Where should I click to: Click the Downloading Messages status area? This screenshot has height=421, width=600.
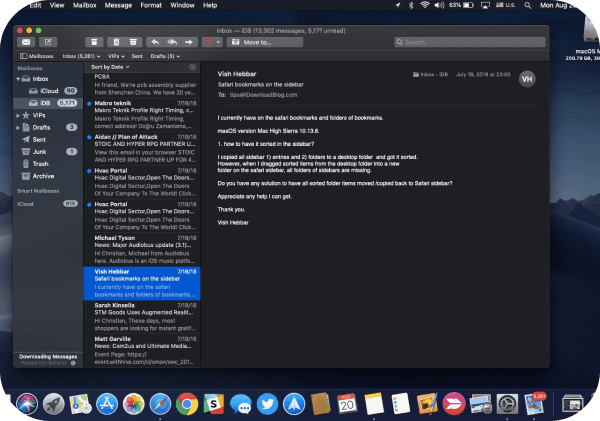48,359
